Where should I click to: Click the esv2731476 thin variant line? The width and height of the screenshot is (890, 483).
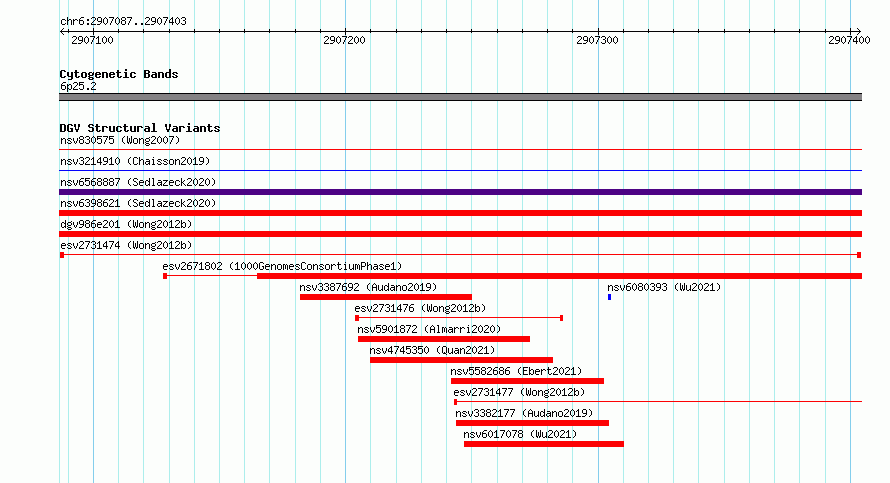[459, 318]
